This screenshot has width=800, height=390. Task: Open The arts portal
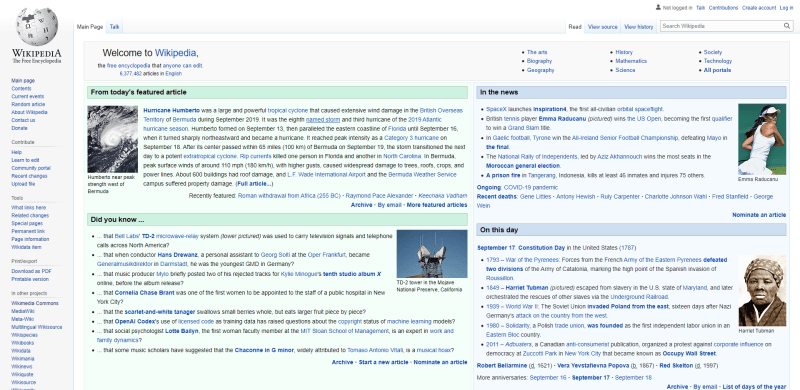[x=537, y=52]
